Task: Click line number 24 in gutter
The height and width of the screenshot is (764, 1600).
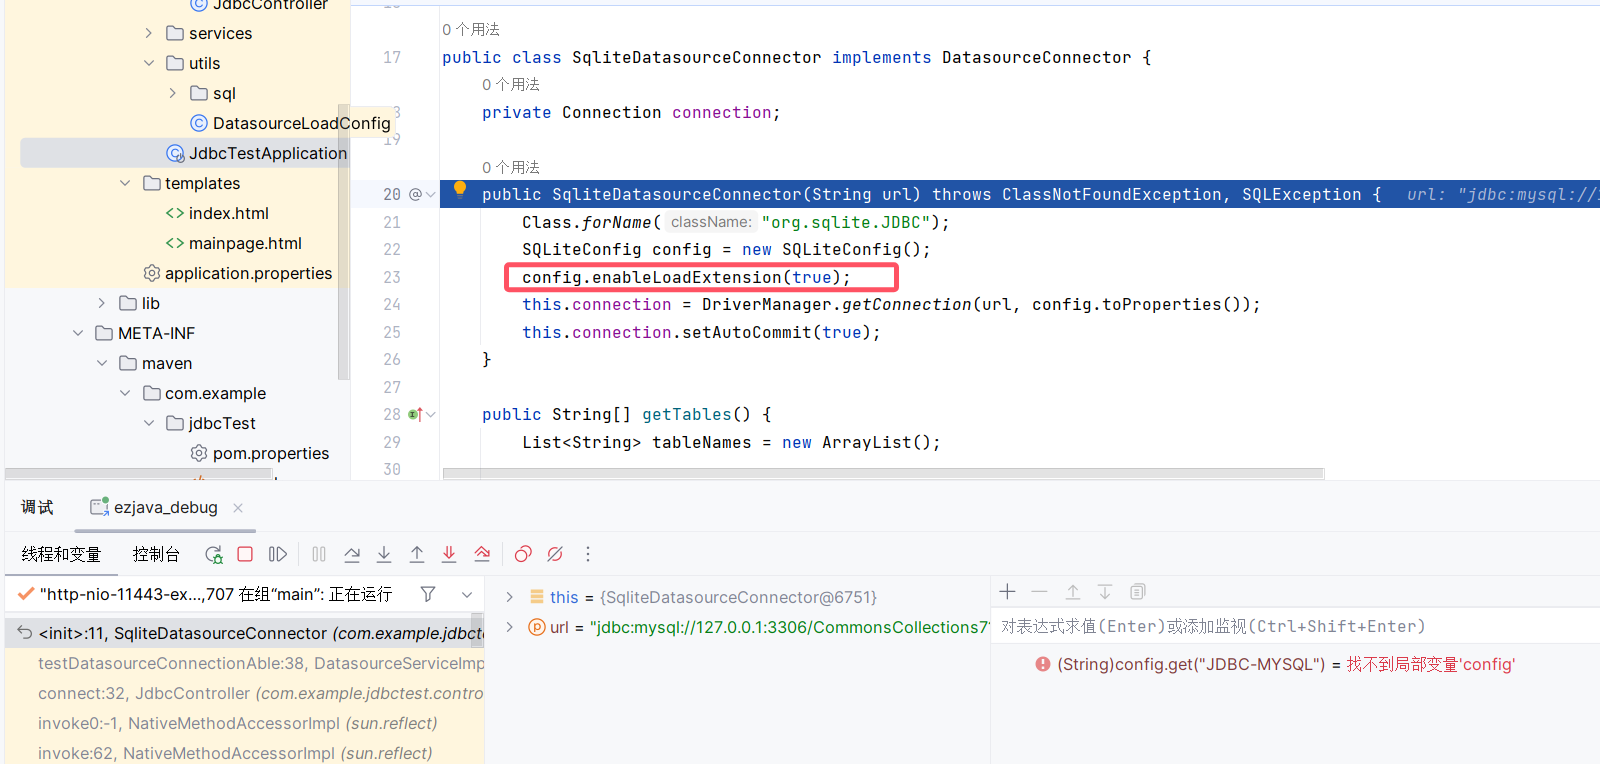Action: tap(392, 304)
